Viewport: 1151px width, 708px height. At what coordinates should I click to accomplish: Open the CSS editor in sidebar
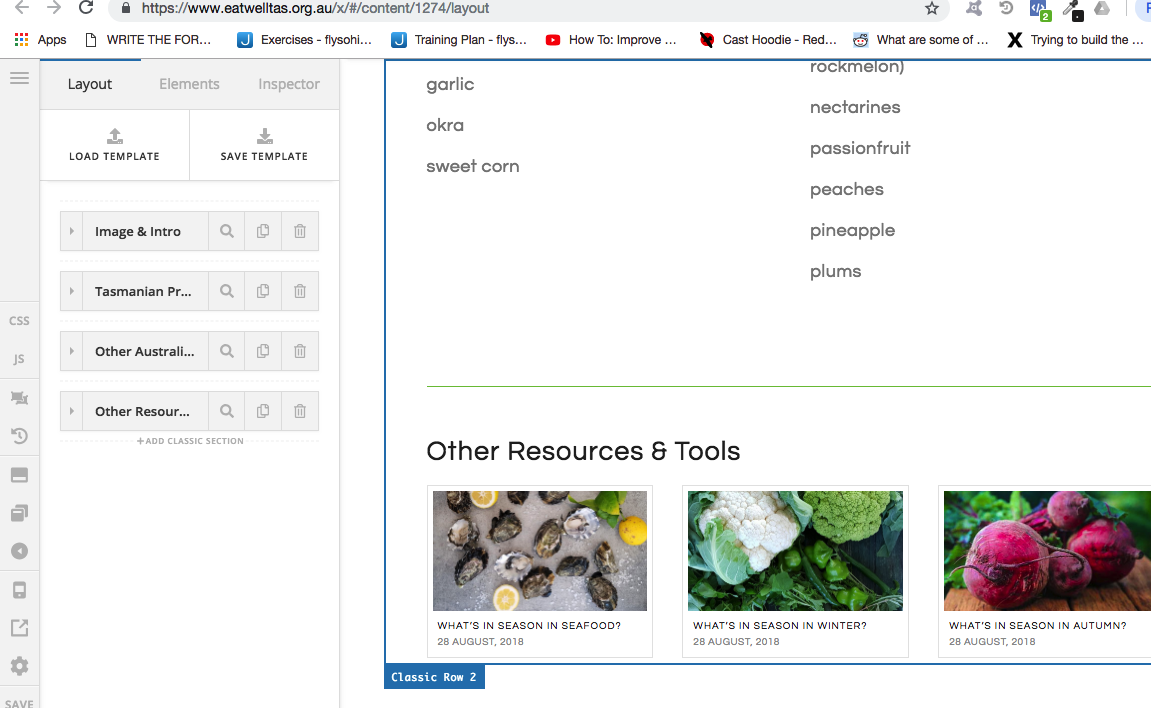[x=19, y=321]
